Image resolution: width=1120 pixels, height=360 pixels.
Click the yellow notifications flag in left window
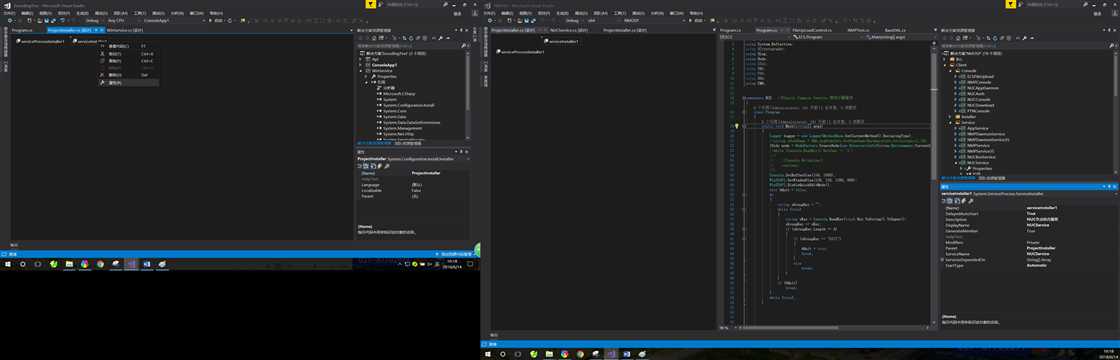(x=371, y=4)
